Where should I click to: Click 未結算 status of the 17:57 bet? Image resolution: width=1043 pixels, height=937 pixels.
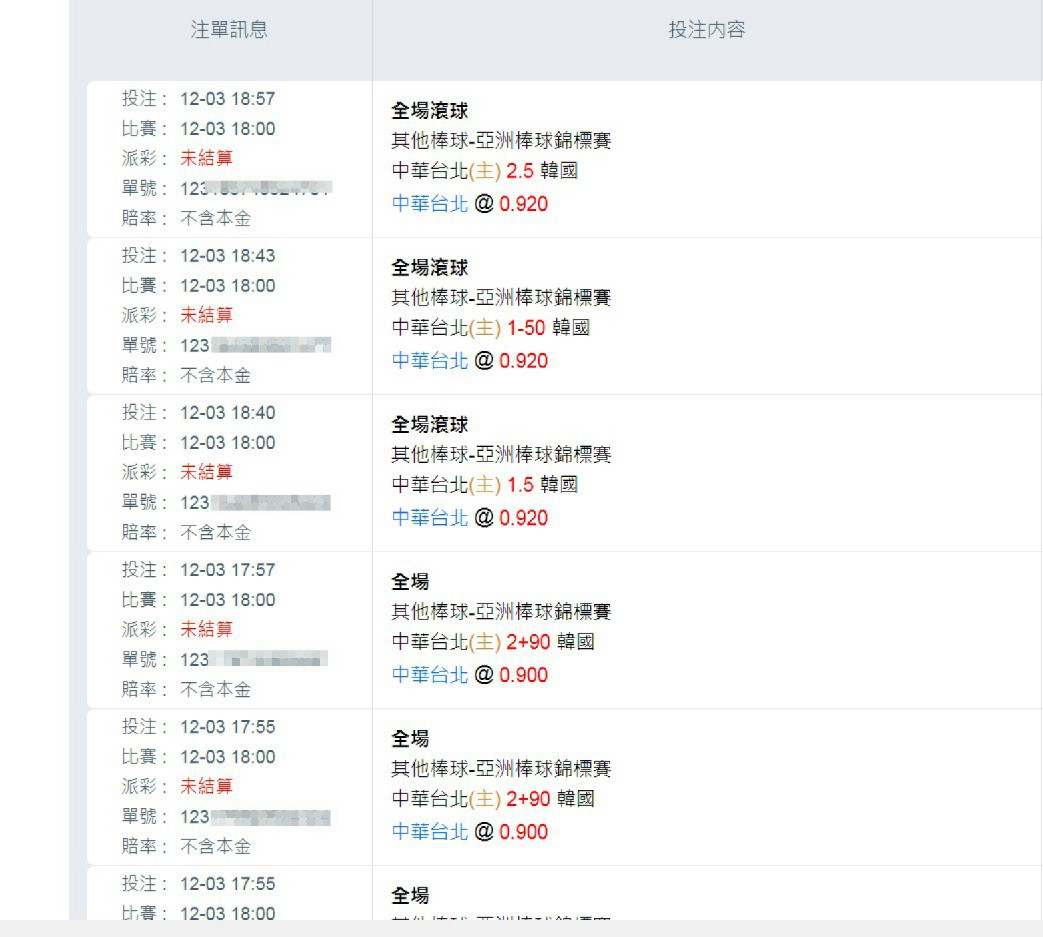[x=206, y=629]
